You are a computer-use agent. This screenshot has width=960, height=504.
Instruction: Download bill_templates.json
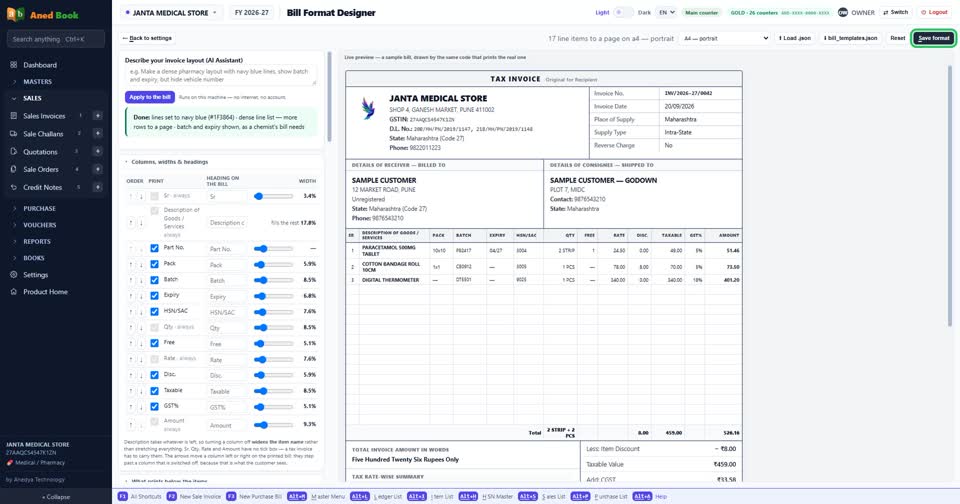850,38
